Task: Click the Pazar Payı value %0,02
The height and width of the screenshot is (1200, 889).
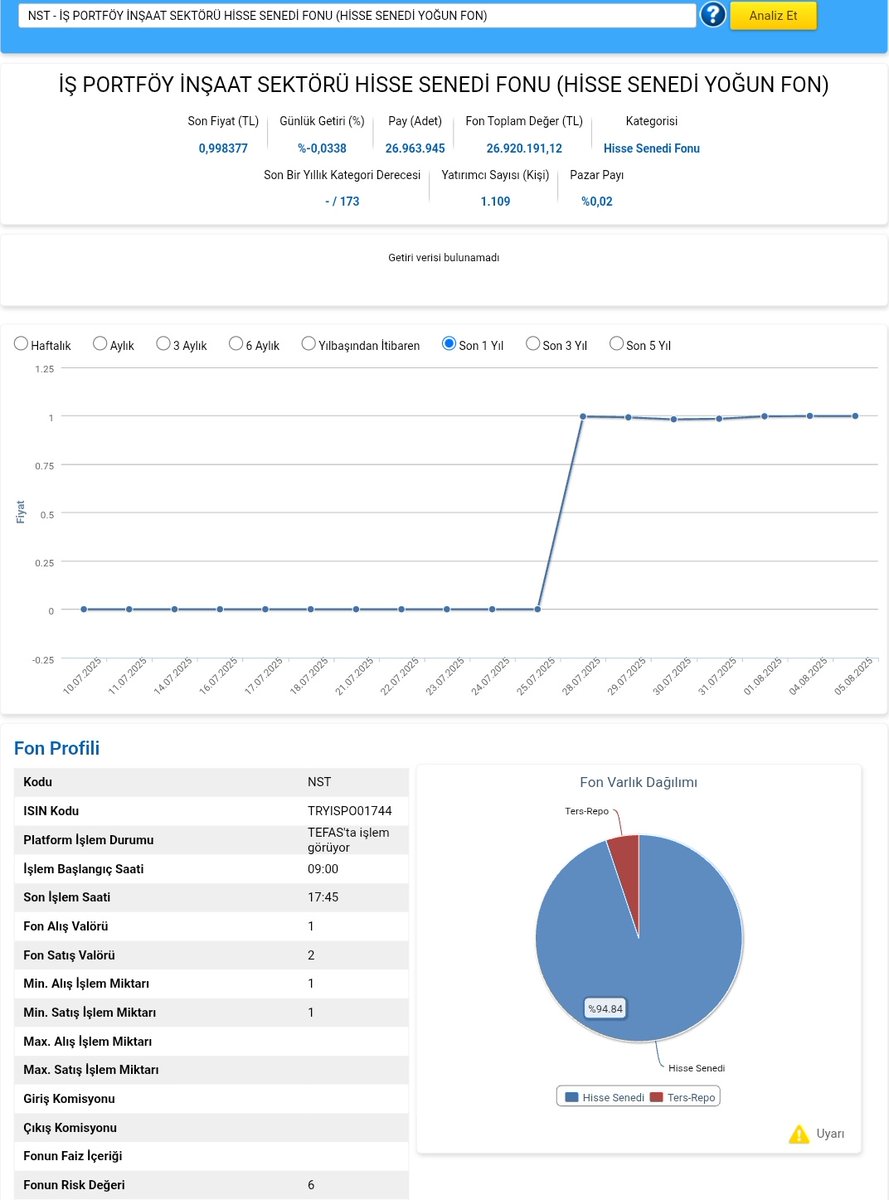Action: (x=597, y=201)
